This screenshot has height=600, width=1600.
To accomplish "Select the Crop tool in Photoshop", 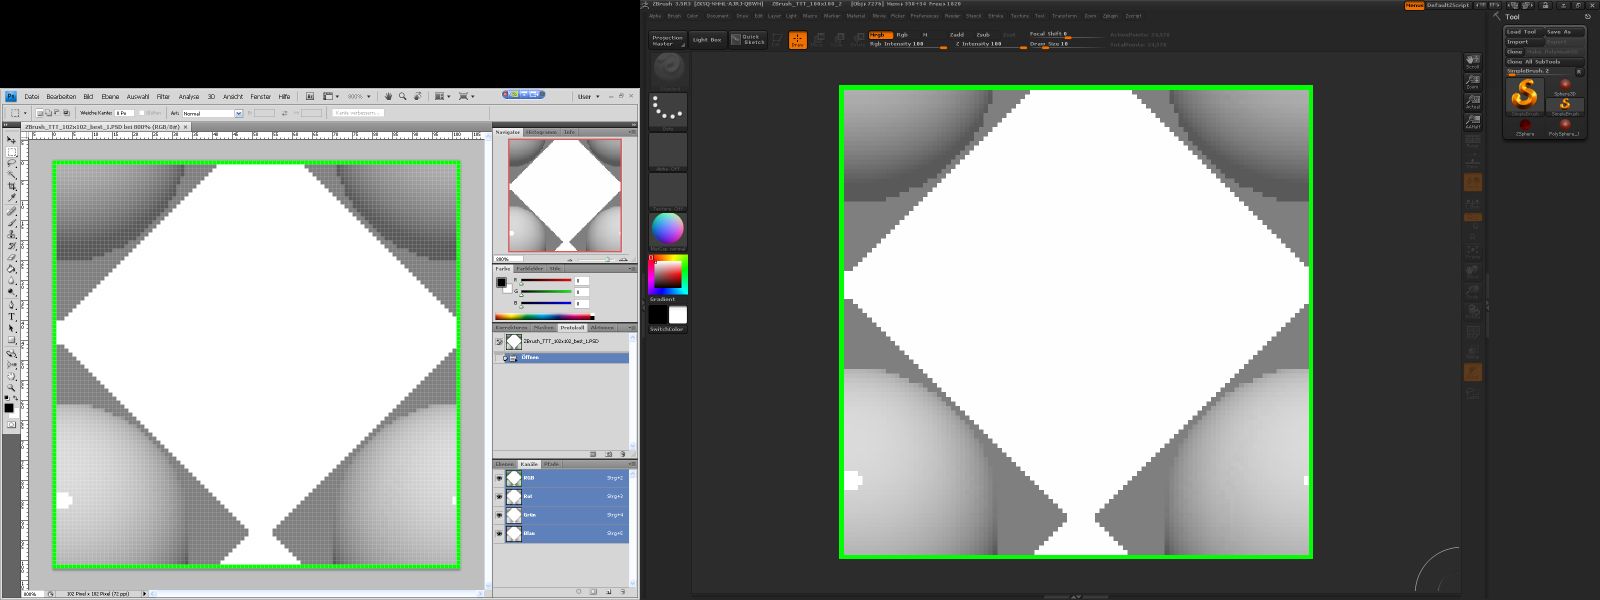I will 12,186.
